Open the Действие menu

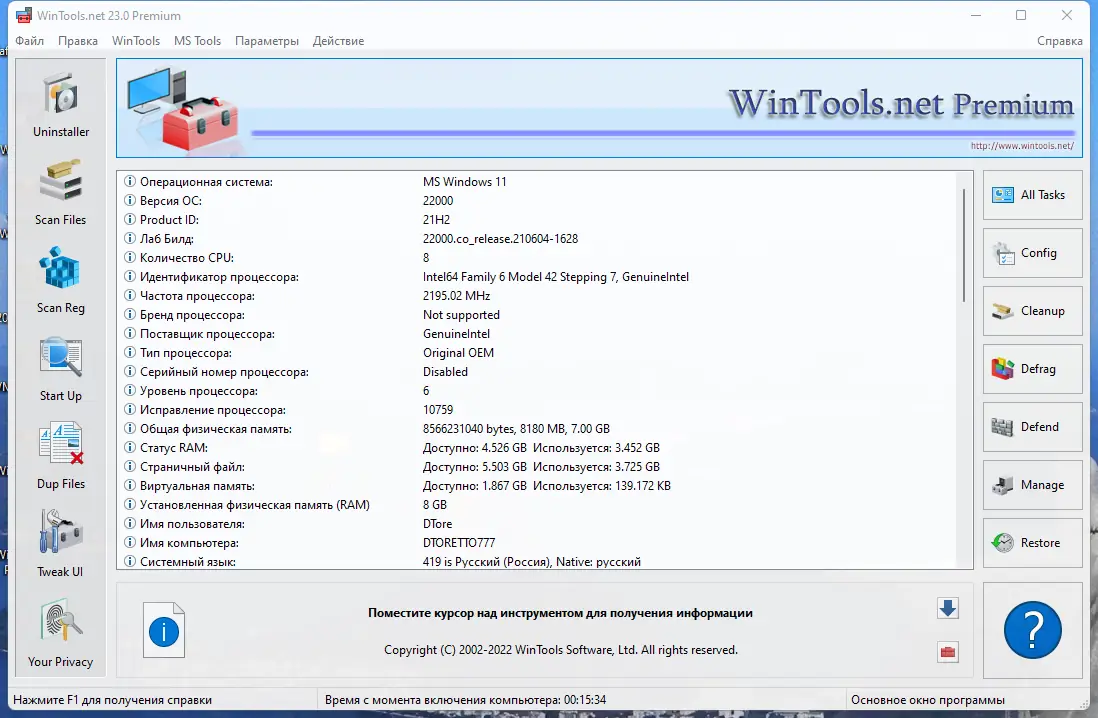click(338, 41)
